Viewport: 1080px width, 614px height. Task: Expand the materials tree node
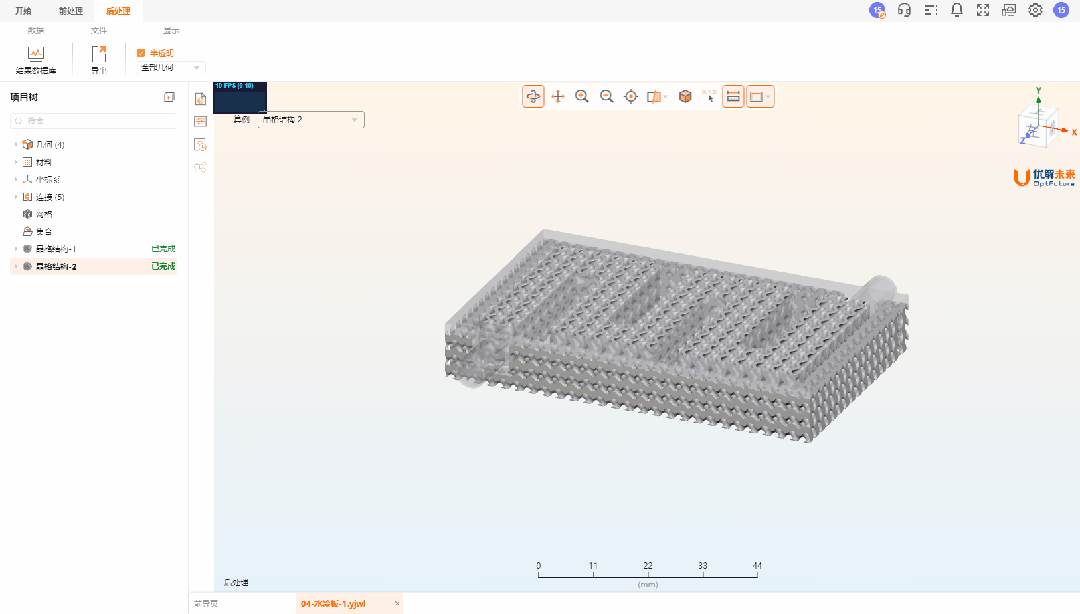point(16,162)
